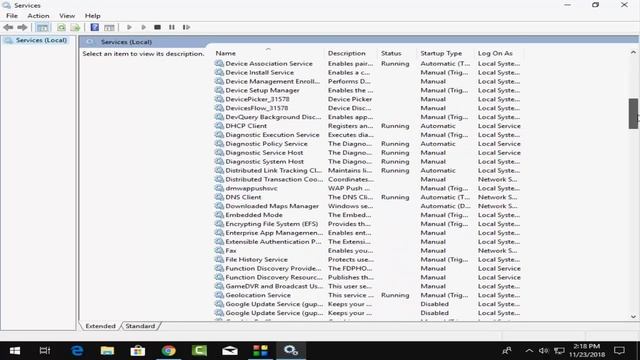640x360 pixels.
Task: Click the Export List toolbar icon
Action: (x=75, y=27)
